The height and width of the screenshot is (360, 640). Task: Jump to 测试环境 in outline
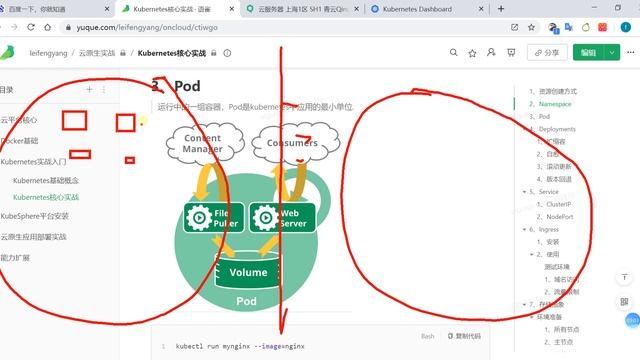557,267
